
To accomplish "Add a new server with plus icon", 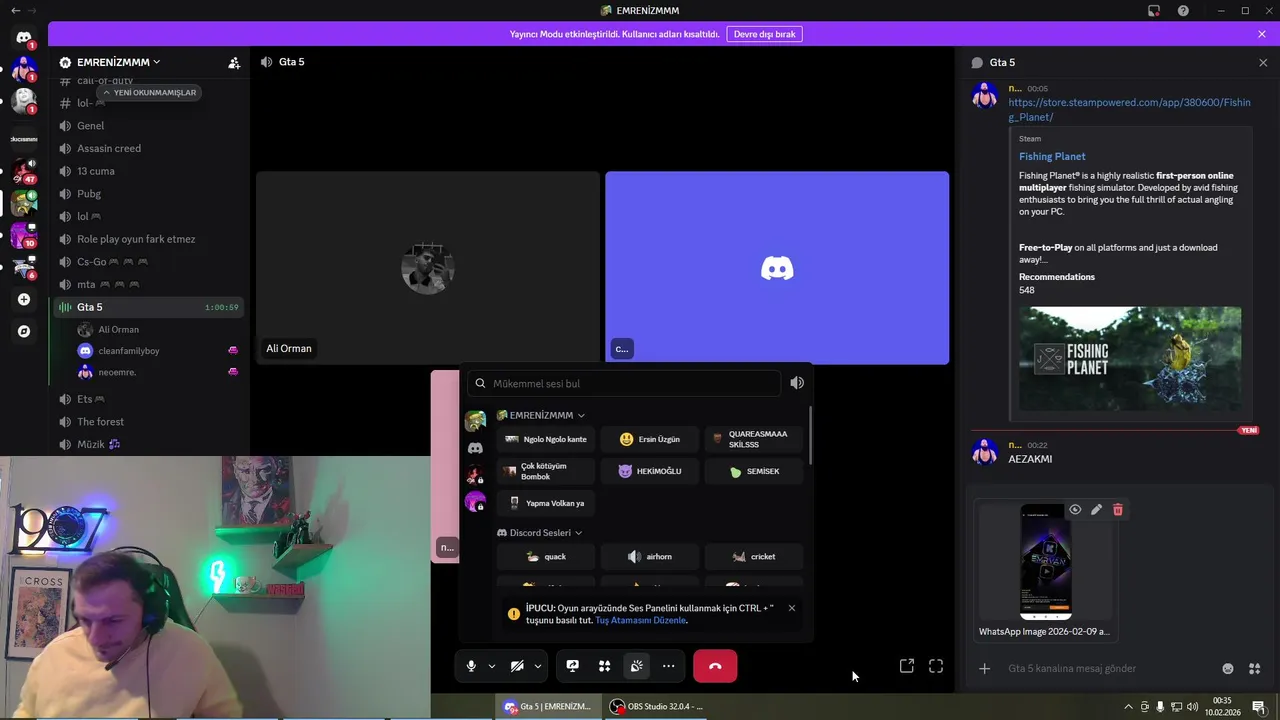I will click(24, 299).
